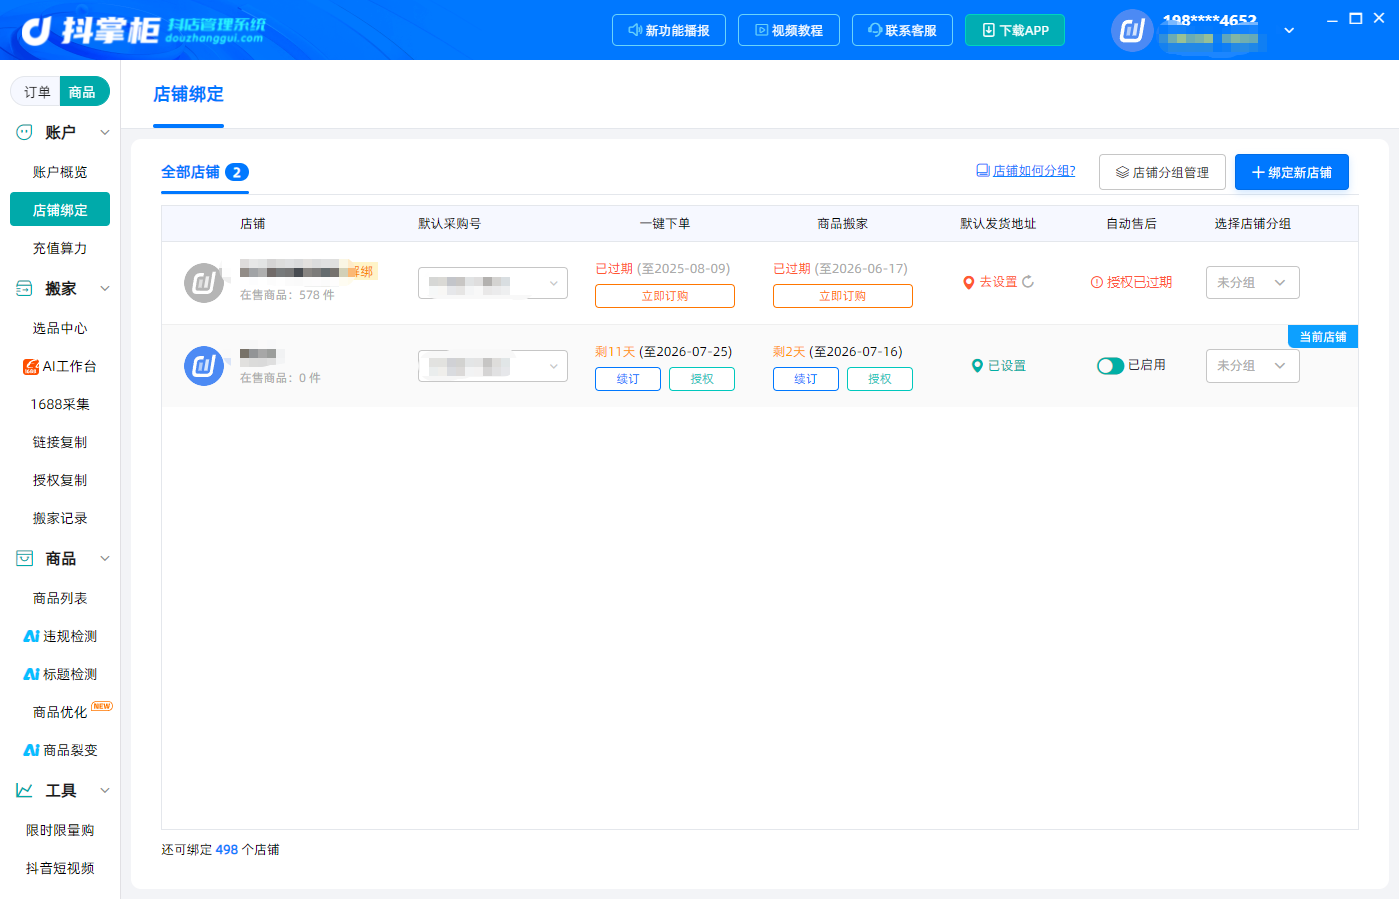Click 授权 under 一键下单 (剩11天)
This screenshot has width=1399, height=899.
click(702, 379)
